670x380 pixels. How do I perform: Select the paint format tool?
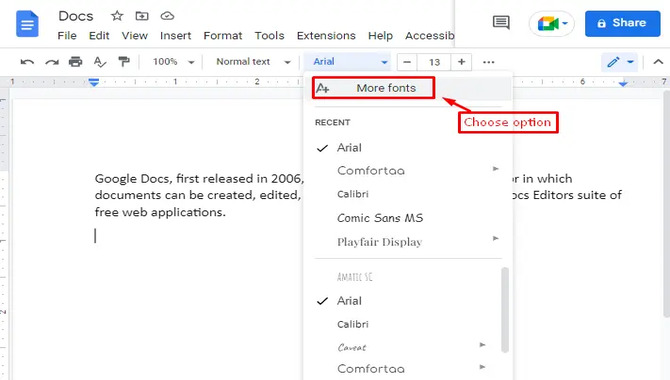(x=124, y=62)
